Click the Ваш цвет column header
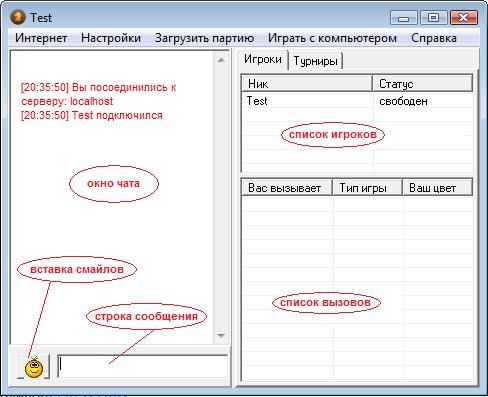Image resolution: width=488 pixels, height=397 pixels. 437,188
